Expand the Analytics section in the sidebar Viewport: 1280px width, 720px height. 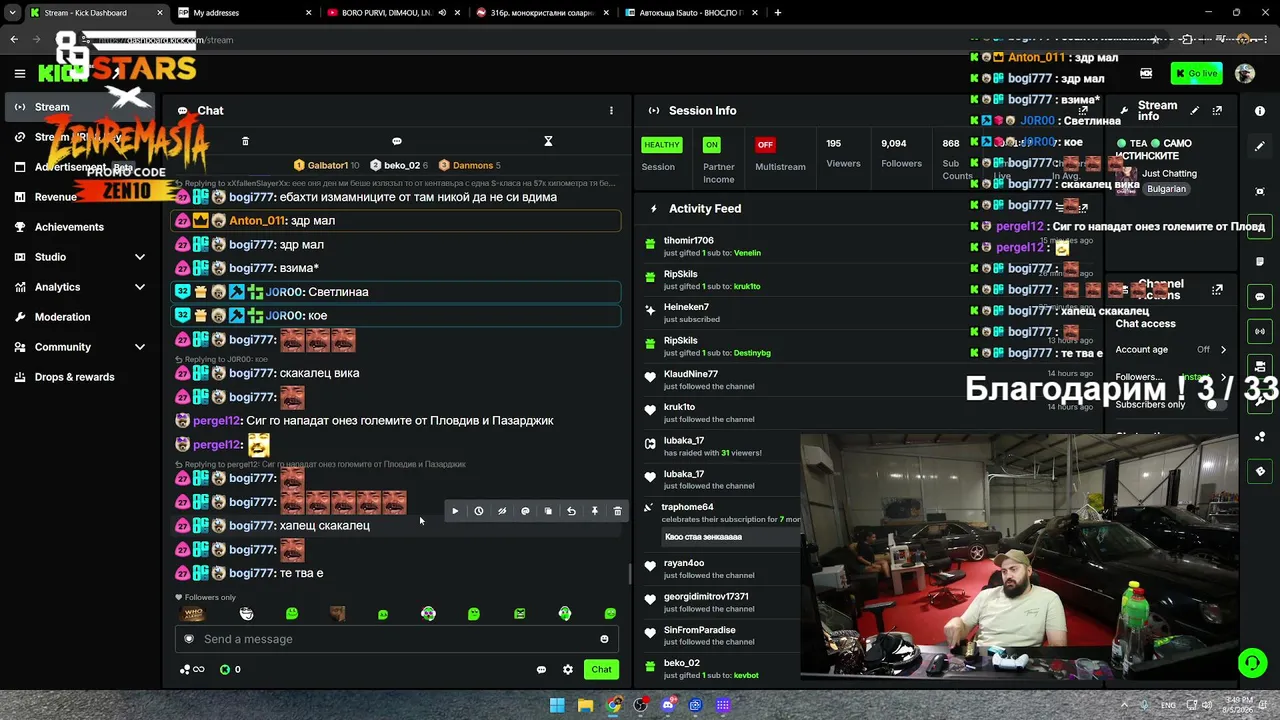click(139, 287)
